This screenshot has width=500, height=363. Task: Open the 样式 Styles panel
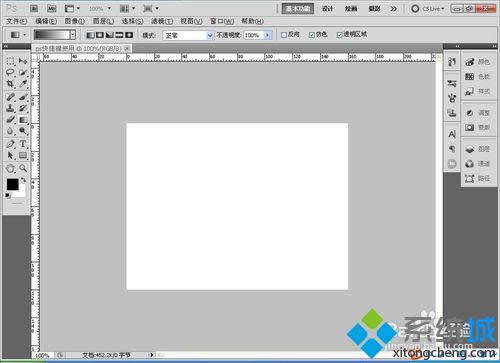[x=478, y=91]
